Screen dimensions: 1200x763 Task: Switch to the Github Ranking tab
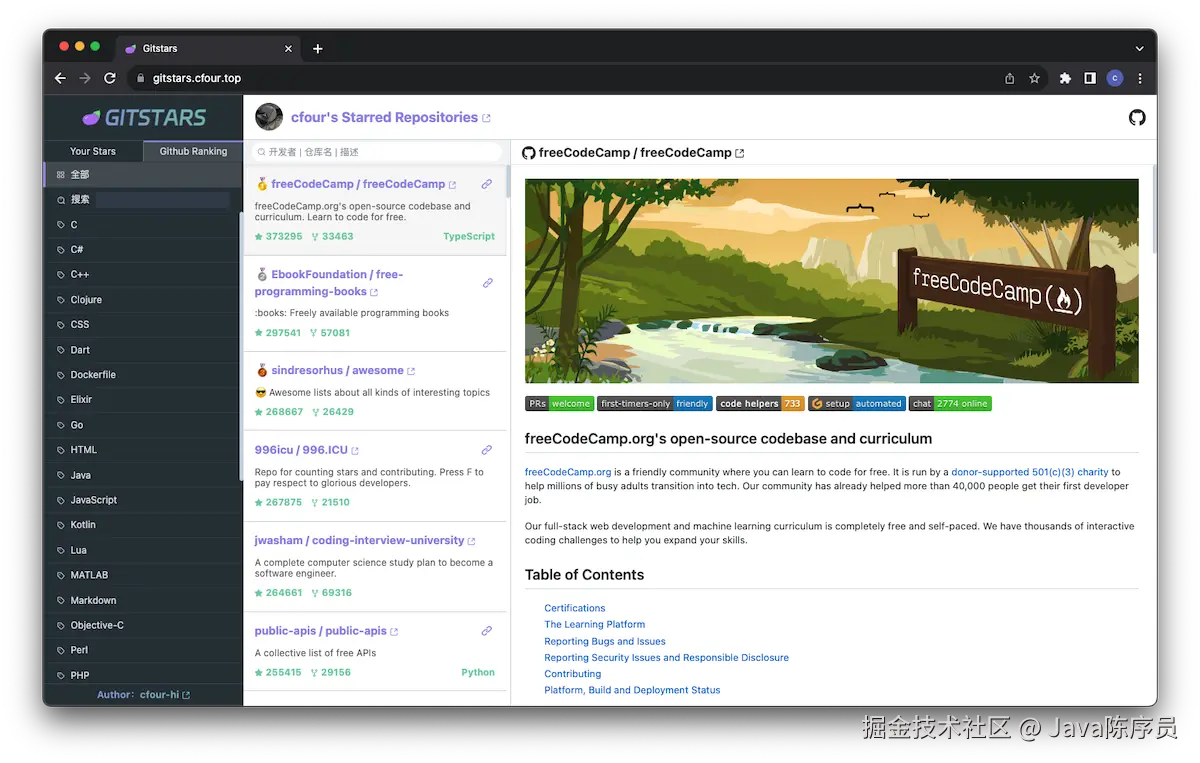[193, 151]
